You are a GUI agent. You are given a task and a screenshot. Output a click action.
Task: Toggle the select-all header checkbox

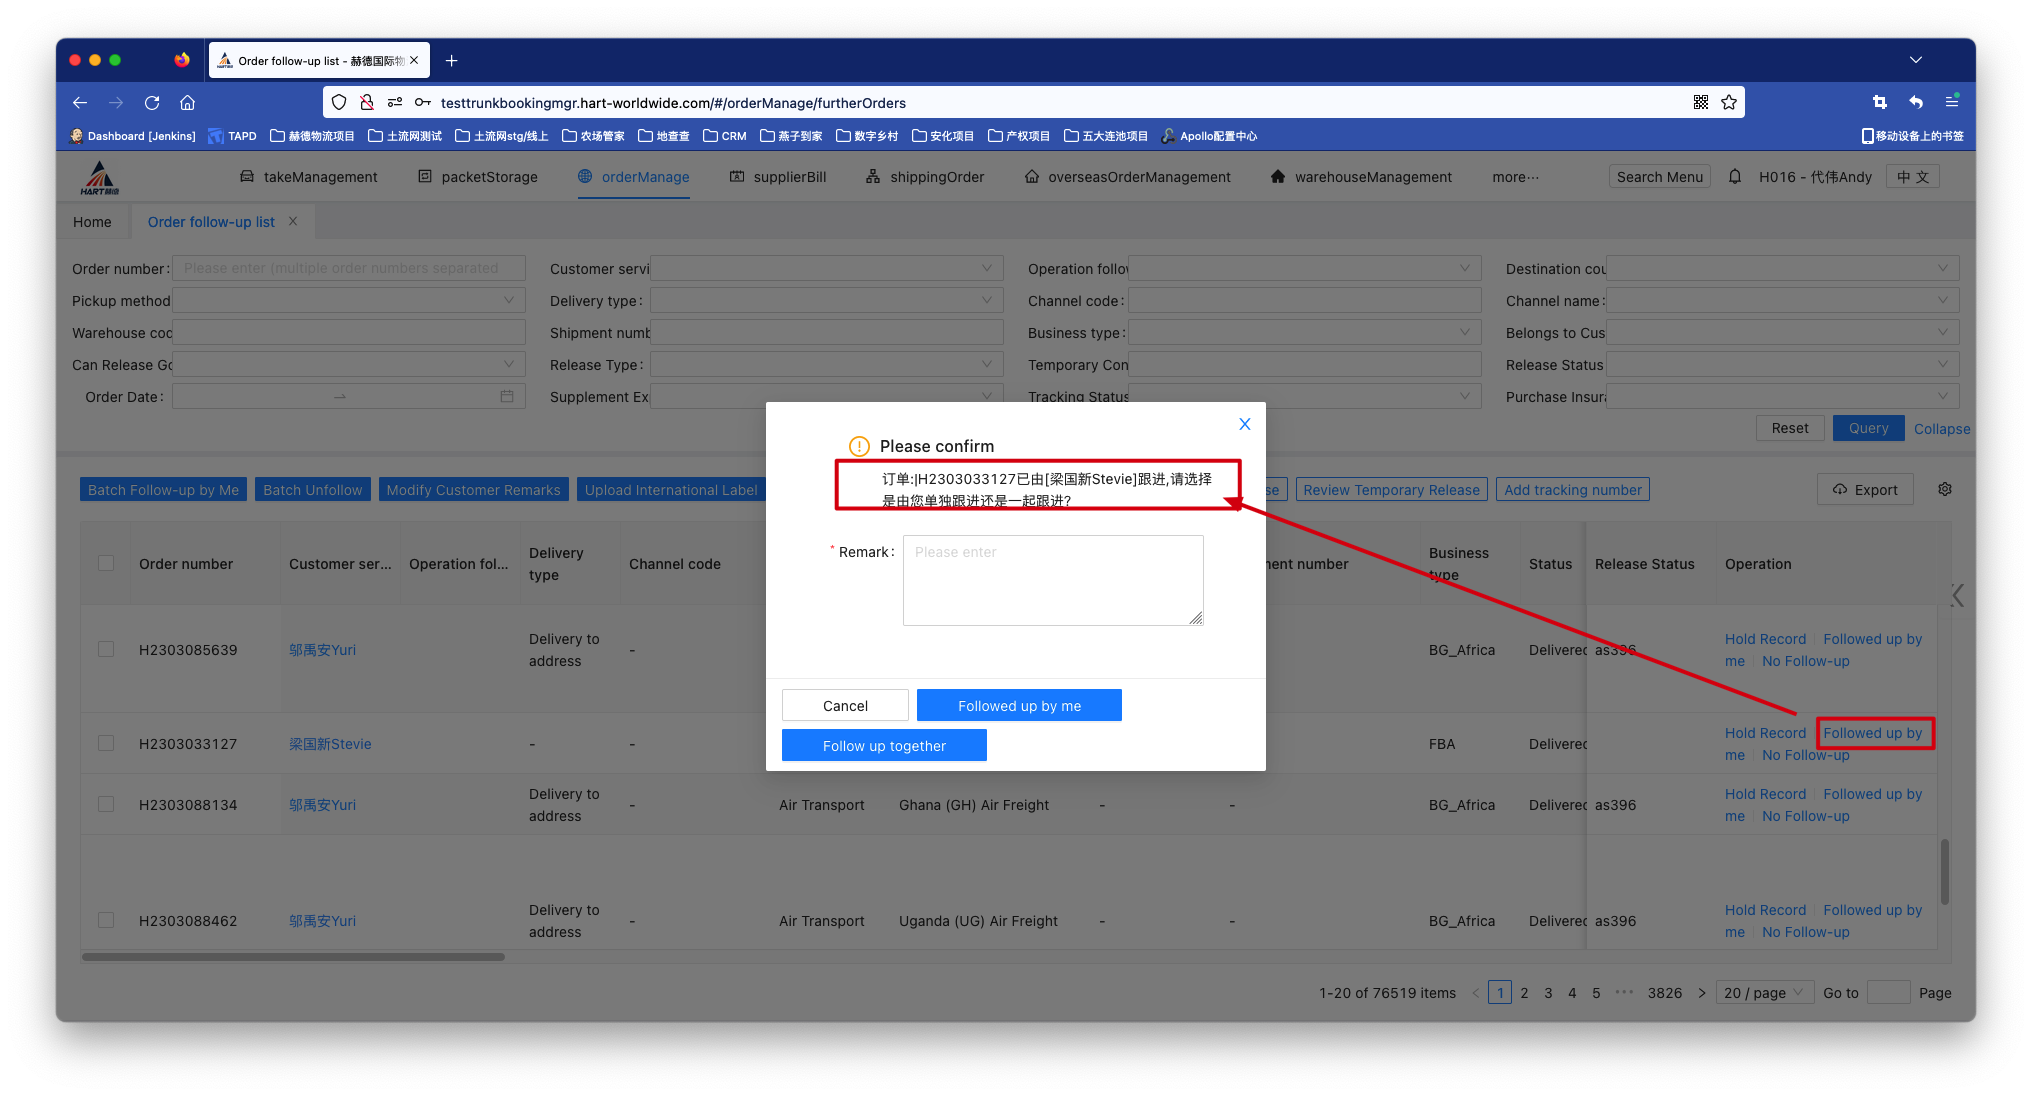click(106, 564)
